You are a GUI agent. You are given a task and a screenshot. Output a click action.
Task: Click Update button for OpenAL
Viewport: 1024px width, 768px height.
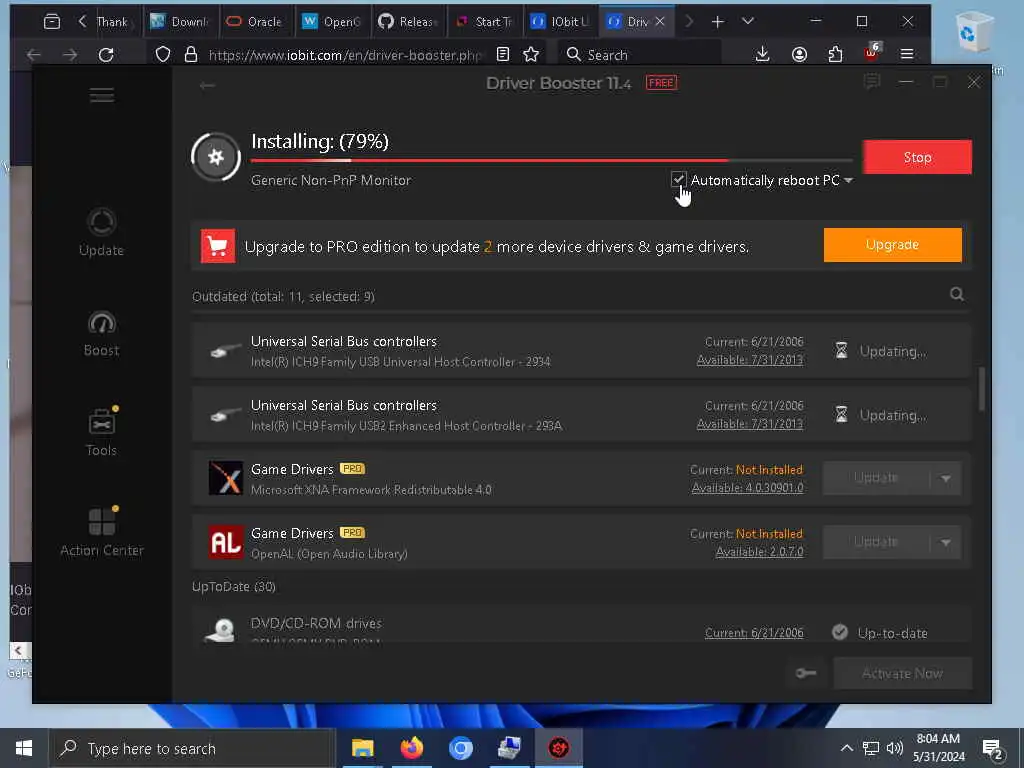pos(876,542)
